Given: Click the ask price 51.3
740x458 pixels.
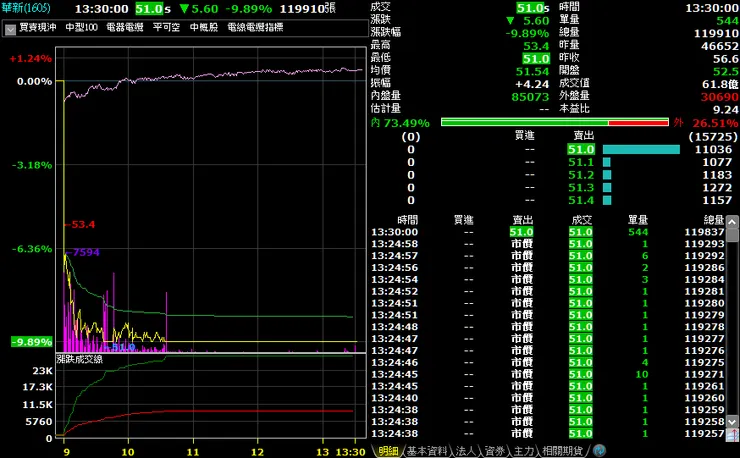Looking at the screenshot, I should pos(581,188).
